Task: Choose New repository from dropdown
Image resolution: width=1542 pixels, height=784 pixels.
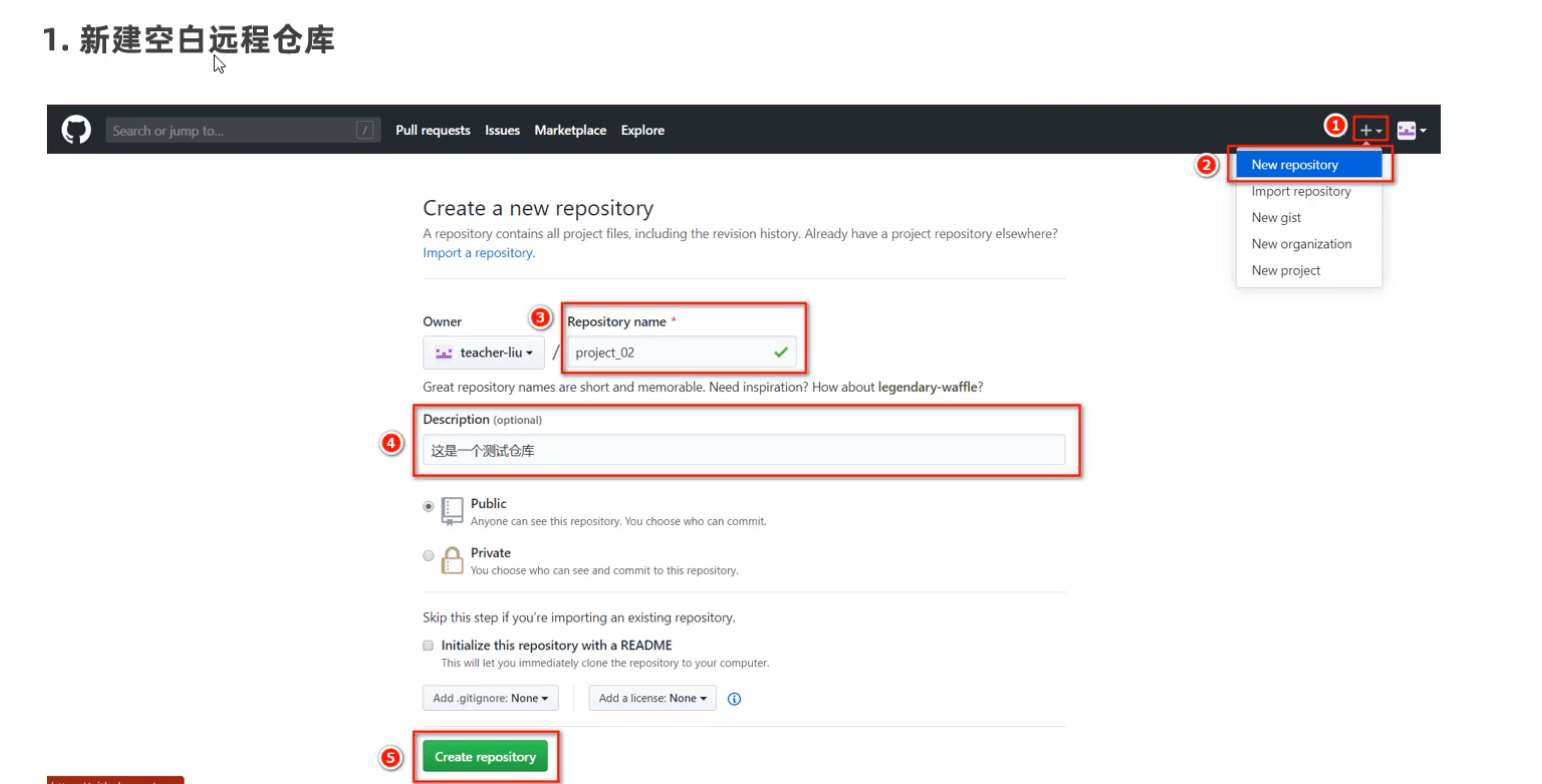Action: 1309,165
